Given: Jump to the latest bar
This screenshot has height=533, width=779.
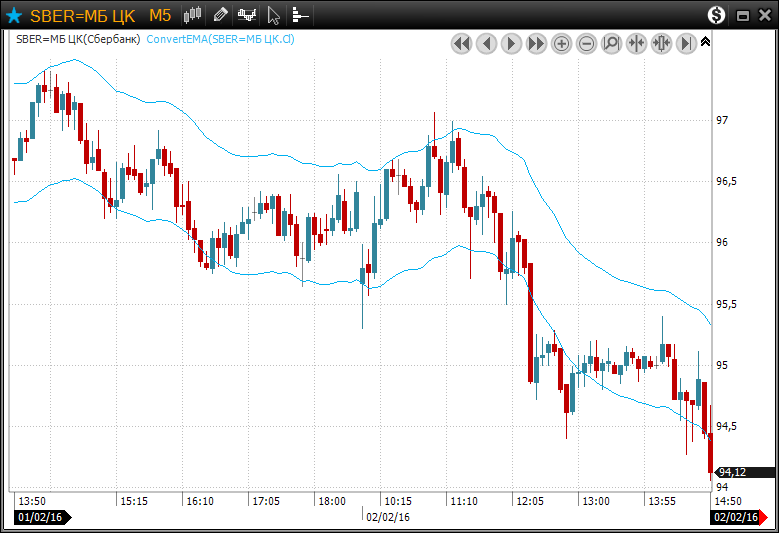Looking at the screenshot, I should coord(686,44).
